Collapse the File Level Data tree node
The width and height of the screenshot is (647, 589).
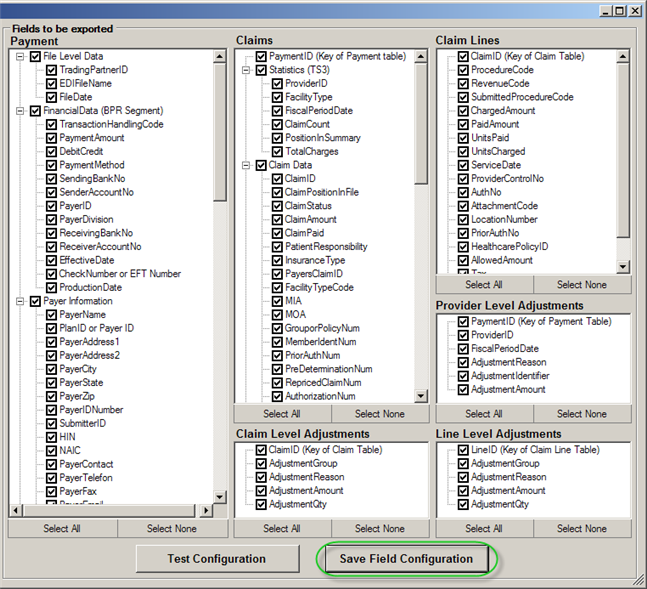[21, 57]
